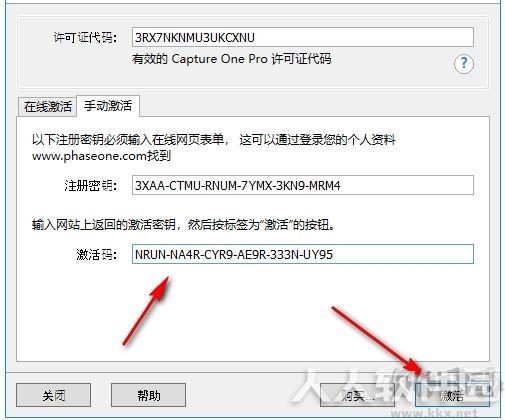Screen dimensions: 505x420
Task: Focus the 许可证代码 license code field
Action: [303, 37]
